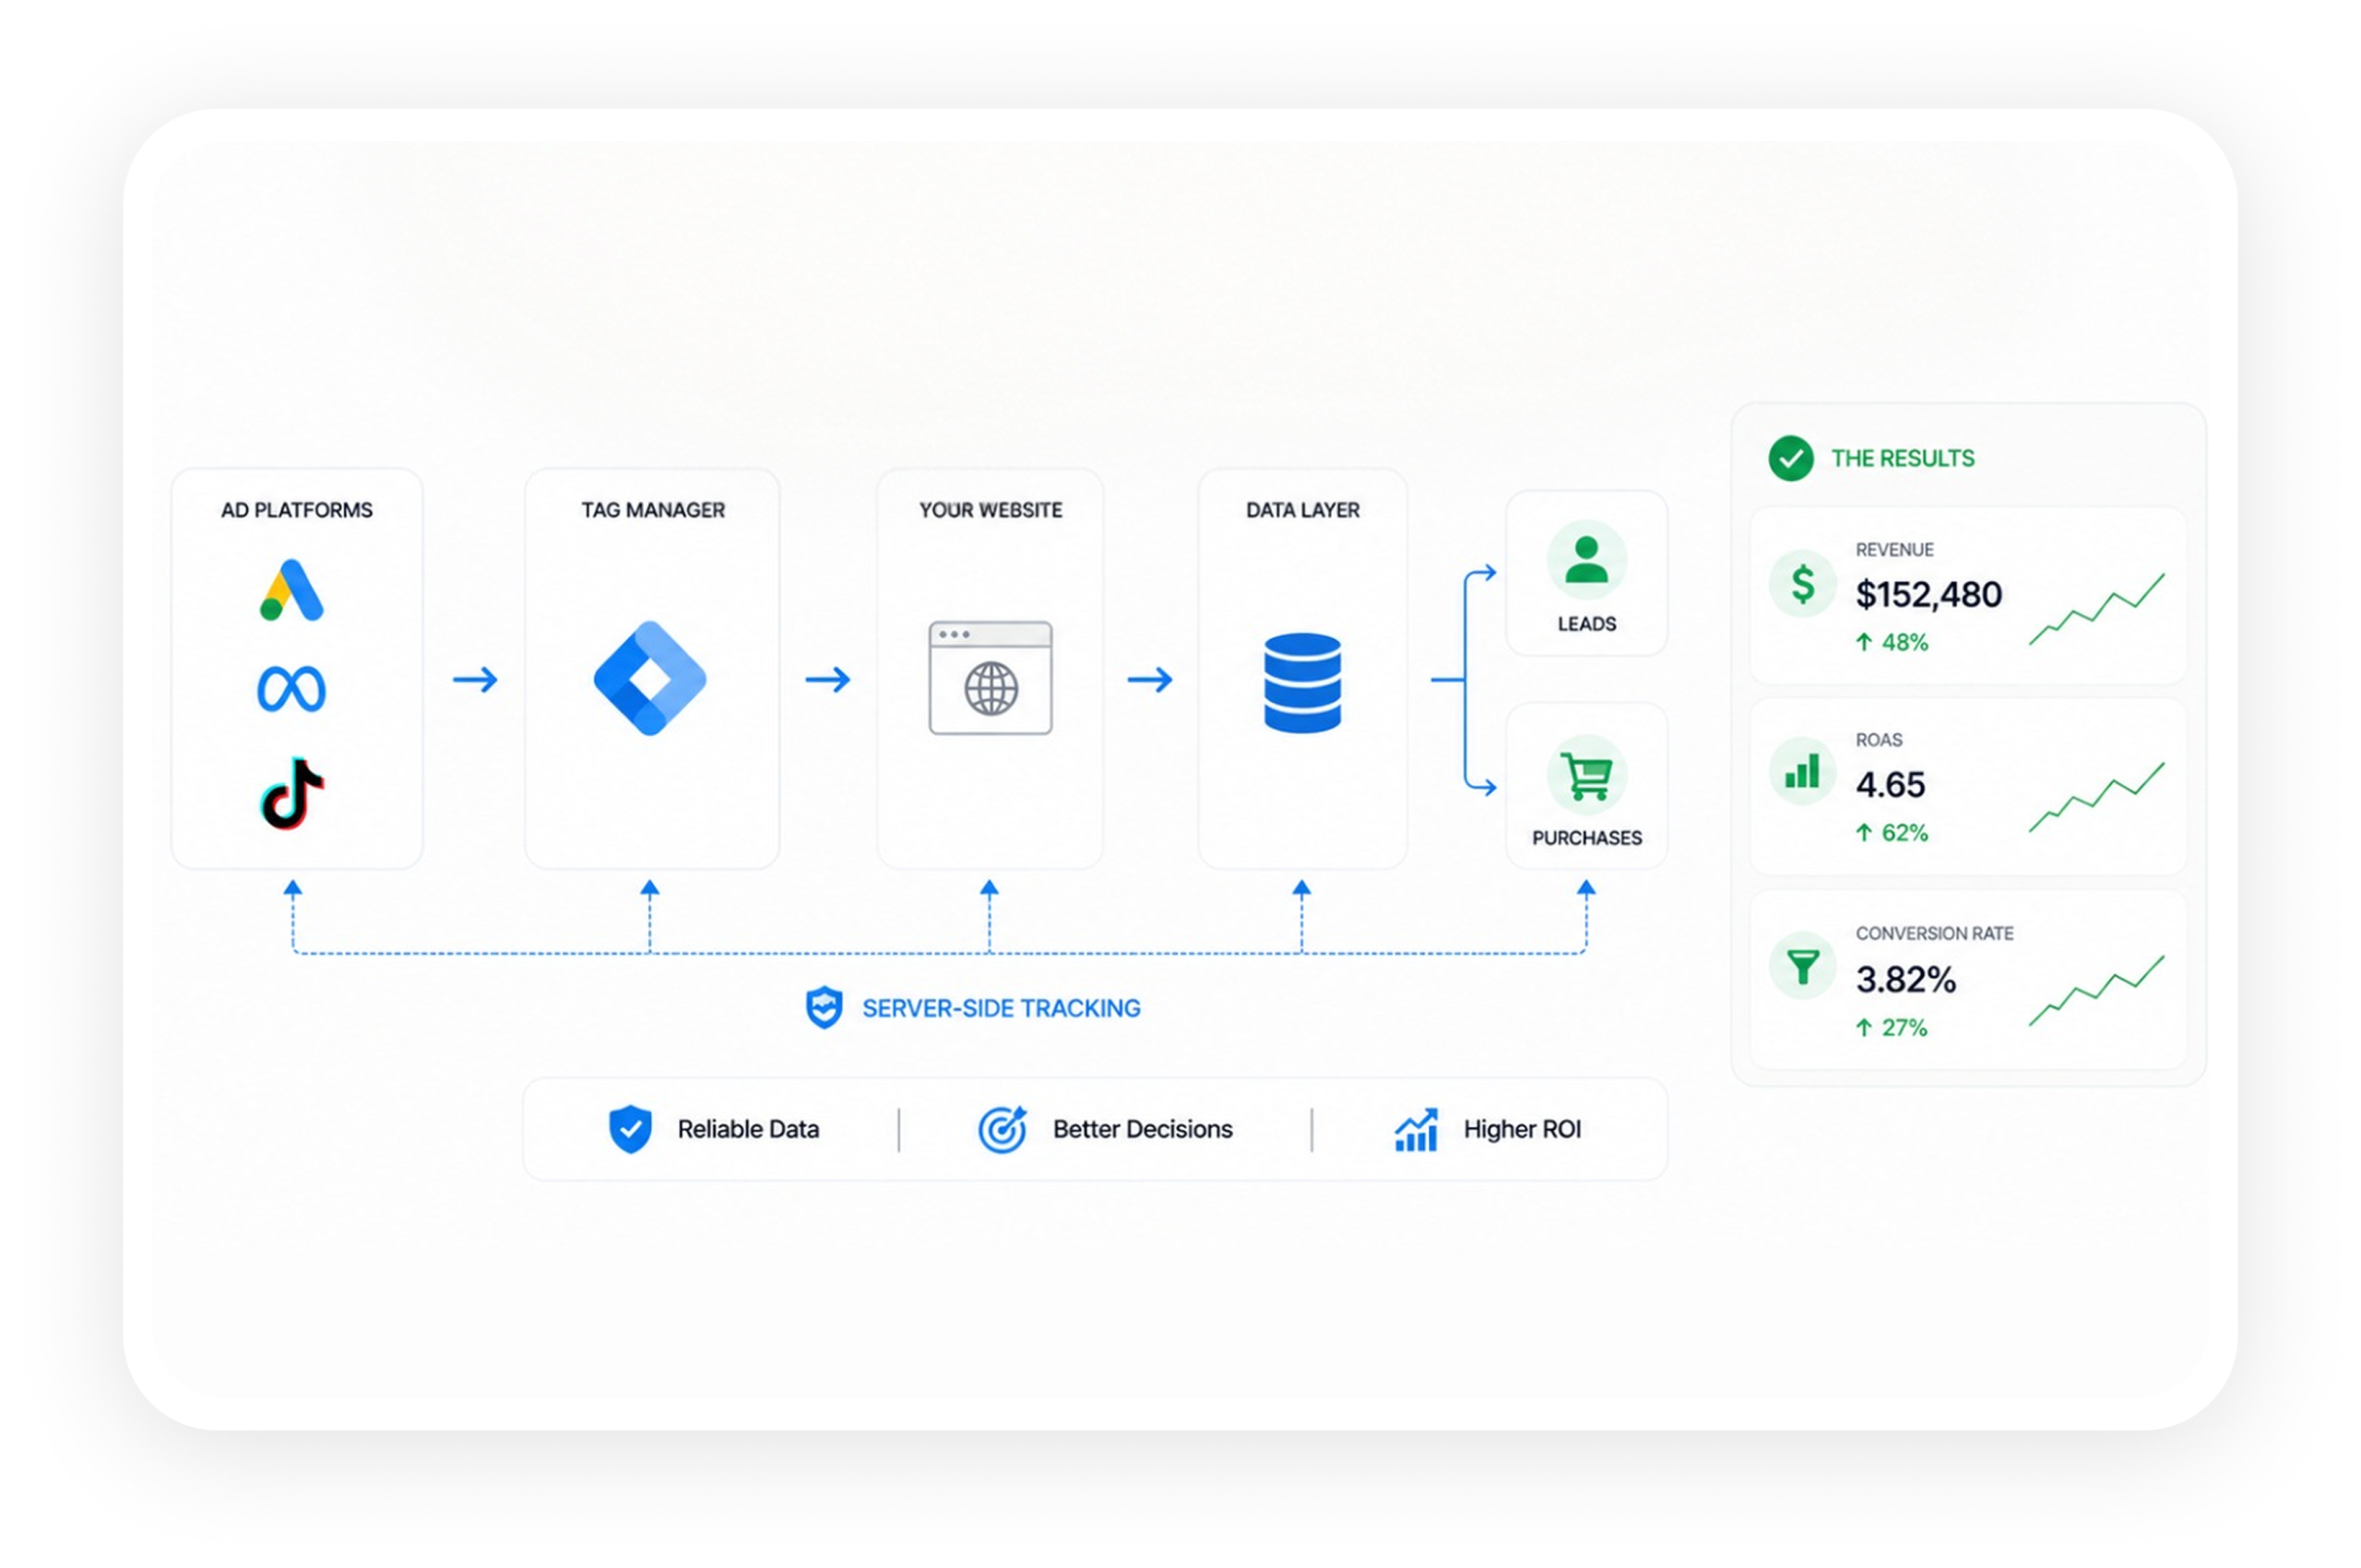Click the 62% ROAS increase figure
The width and height of the screenshot is (2361, 1568).
coord(1905,833)
